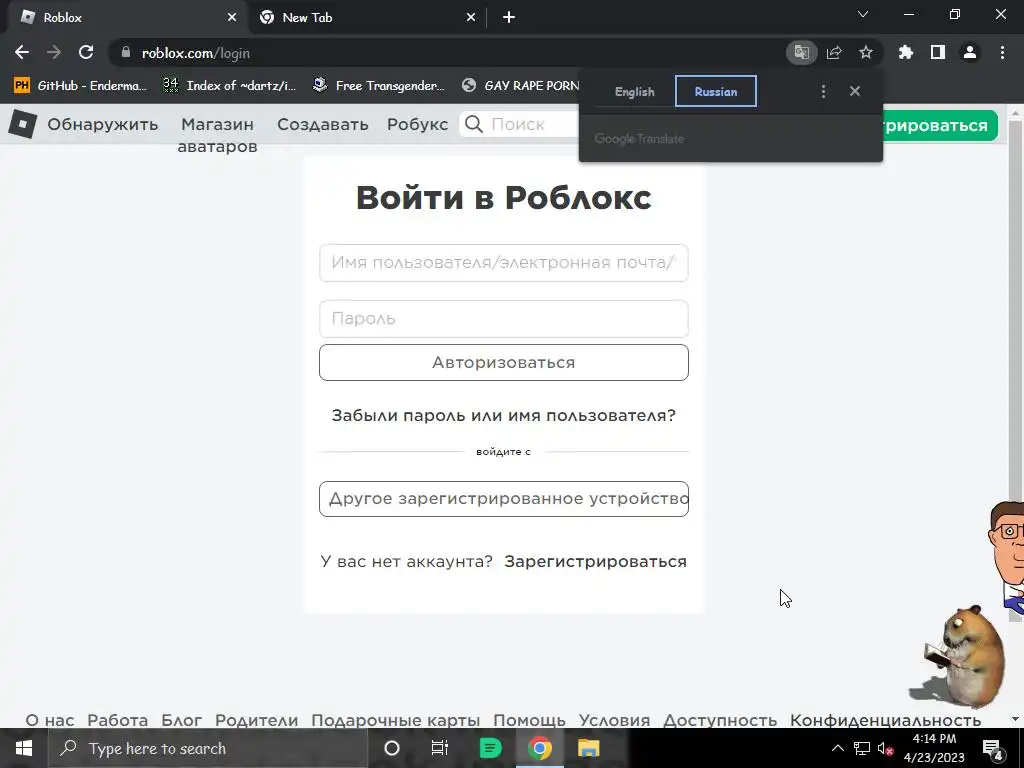Close the Roblox browser tab
The image size is (1024, 768).
coord(232,18)
